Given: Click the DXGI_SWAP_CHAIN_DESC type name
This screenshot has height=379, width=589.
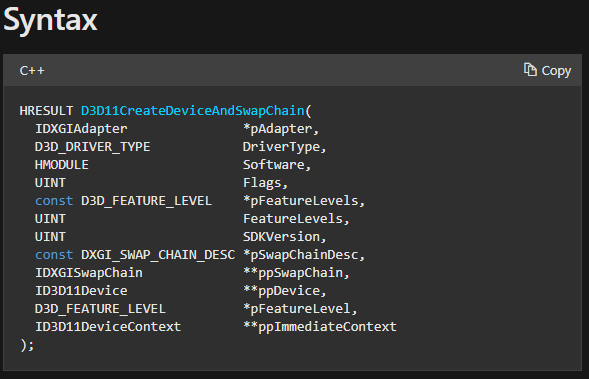Looking at the screenshot, I should point(158,255).
